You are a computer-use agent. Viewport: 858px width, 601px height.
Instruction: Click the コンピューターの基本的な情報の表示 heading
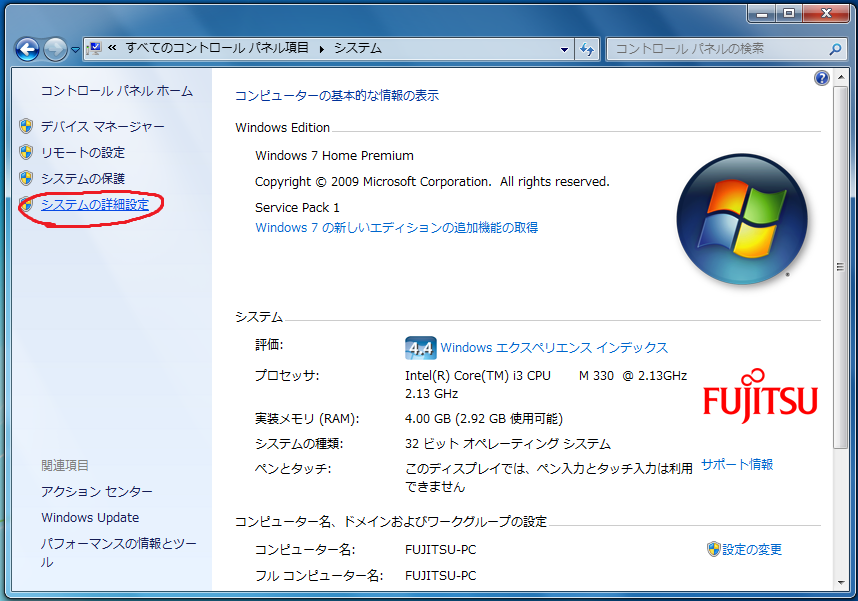point(337,96)
